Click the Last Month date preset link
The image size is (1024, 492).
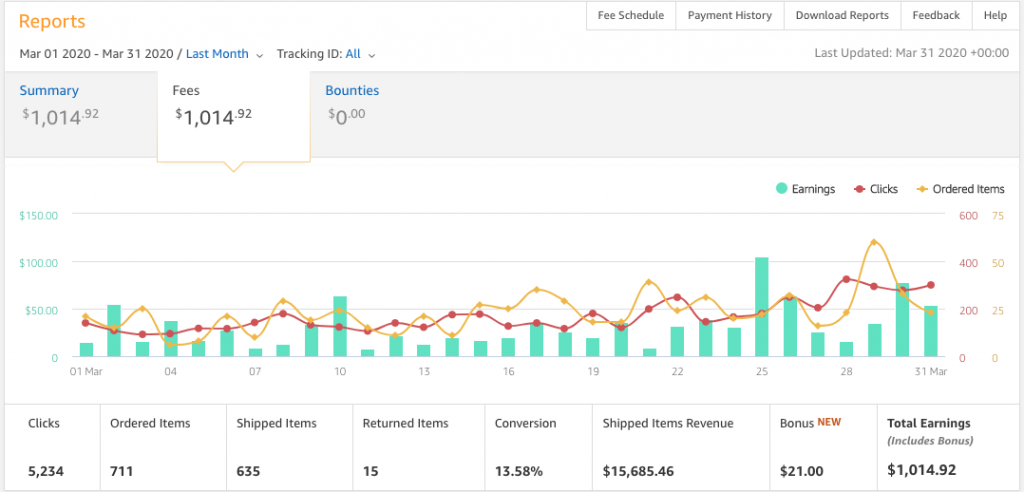[217, 54]
